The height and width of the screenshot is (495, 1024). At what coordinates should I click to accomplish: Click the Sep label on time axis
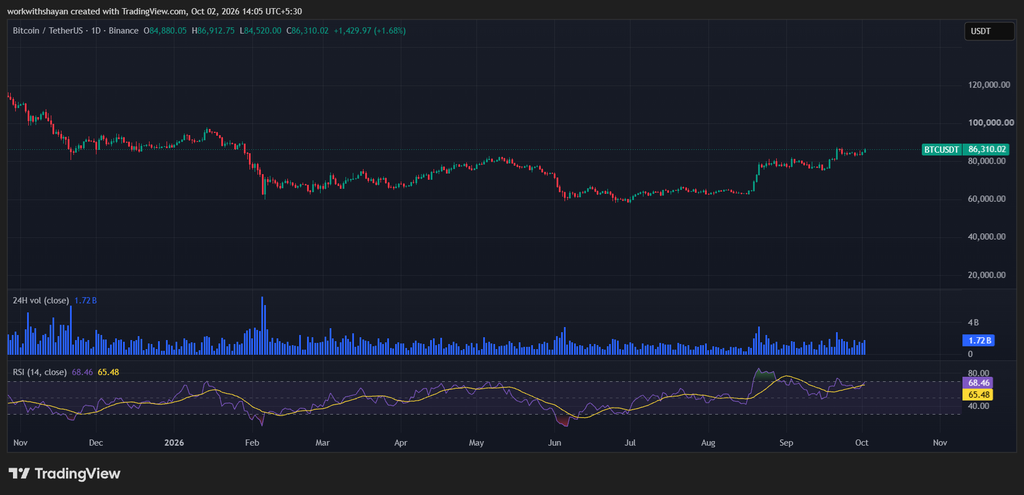(786, 443)
